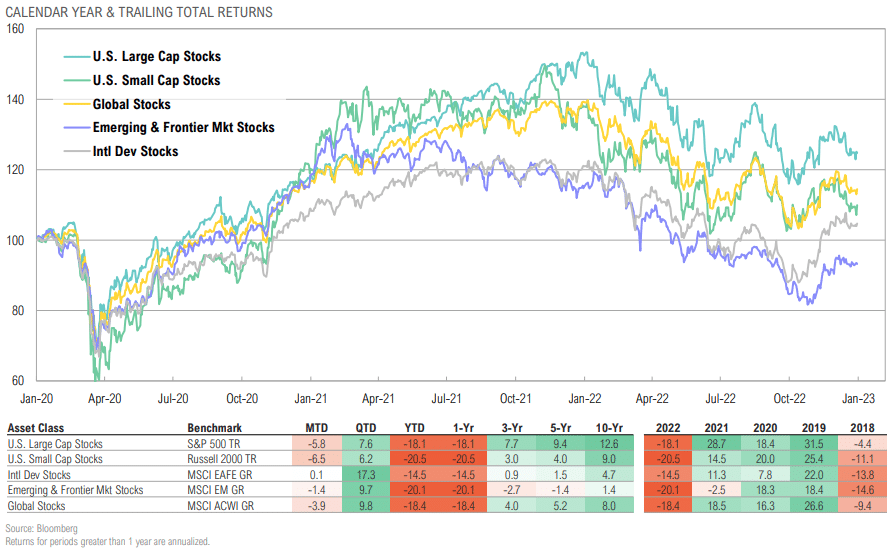
Task: Click the Global Stocks yellow legend line
Action: pyautogui.click(x=77, y=104)
